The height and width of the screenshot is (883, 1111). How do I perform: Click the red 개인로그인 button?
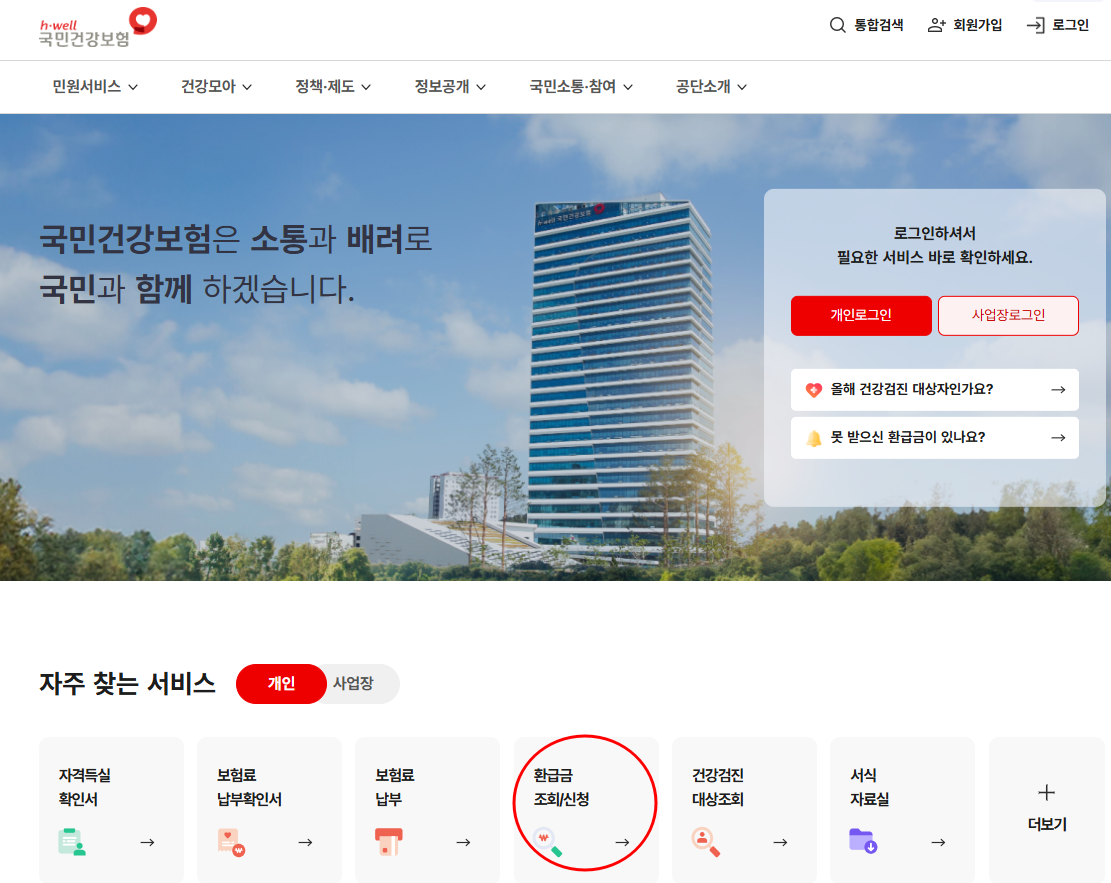coord(861,315)
